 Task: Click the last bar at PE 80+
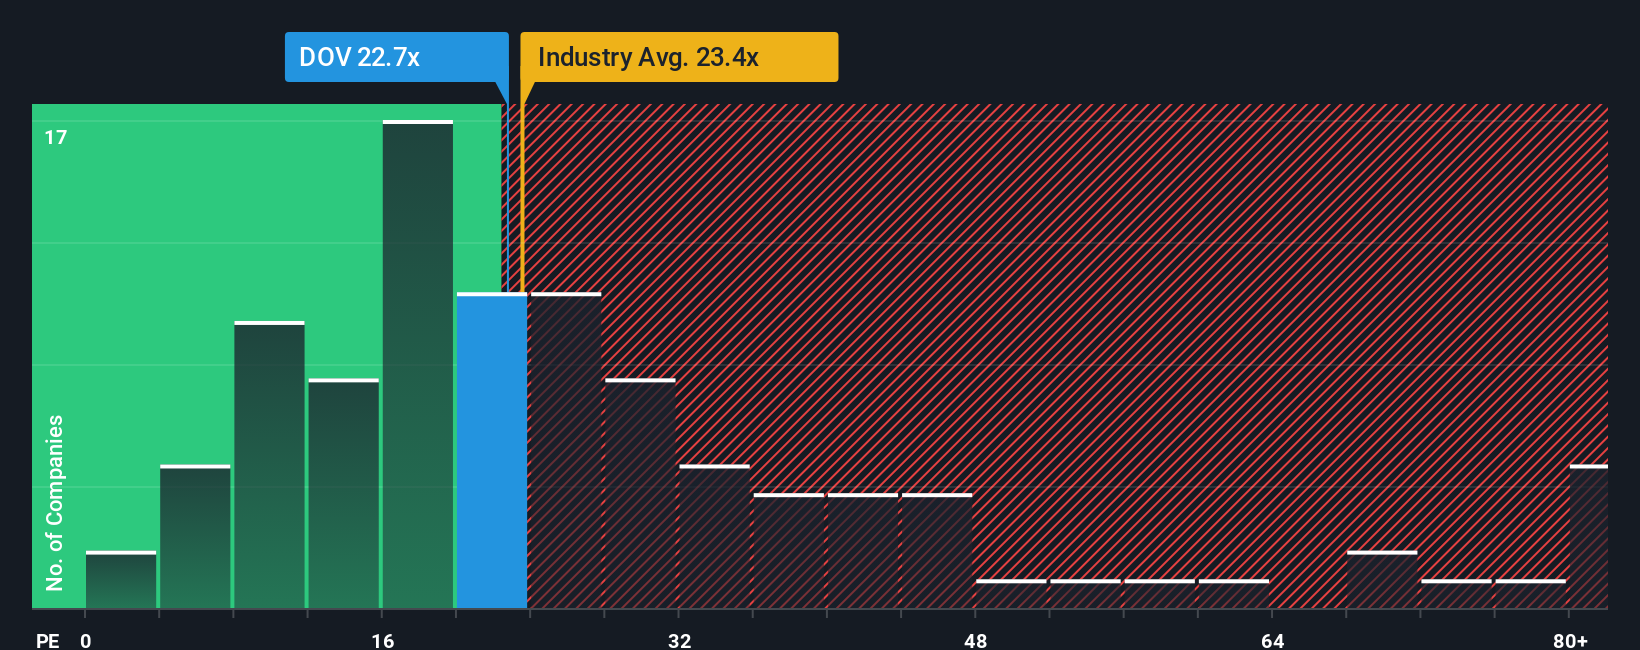pos(1588,536)
